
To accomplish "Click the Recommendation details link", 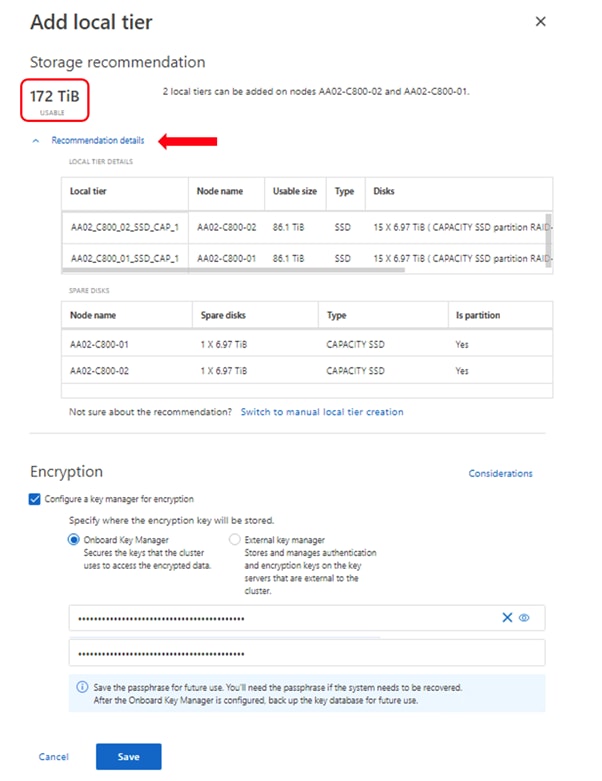I will coord(98,140).
